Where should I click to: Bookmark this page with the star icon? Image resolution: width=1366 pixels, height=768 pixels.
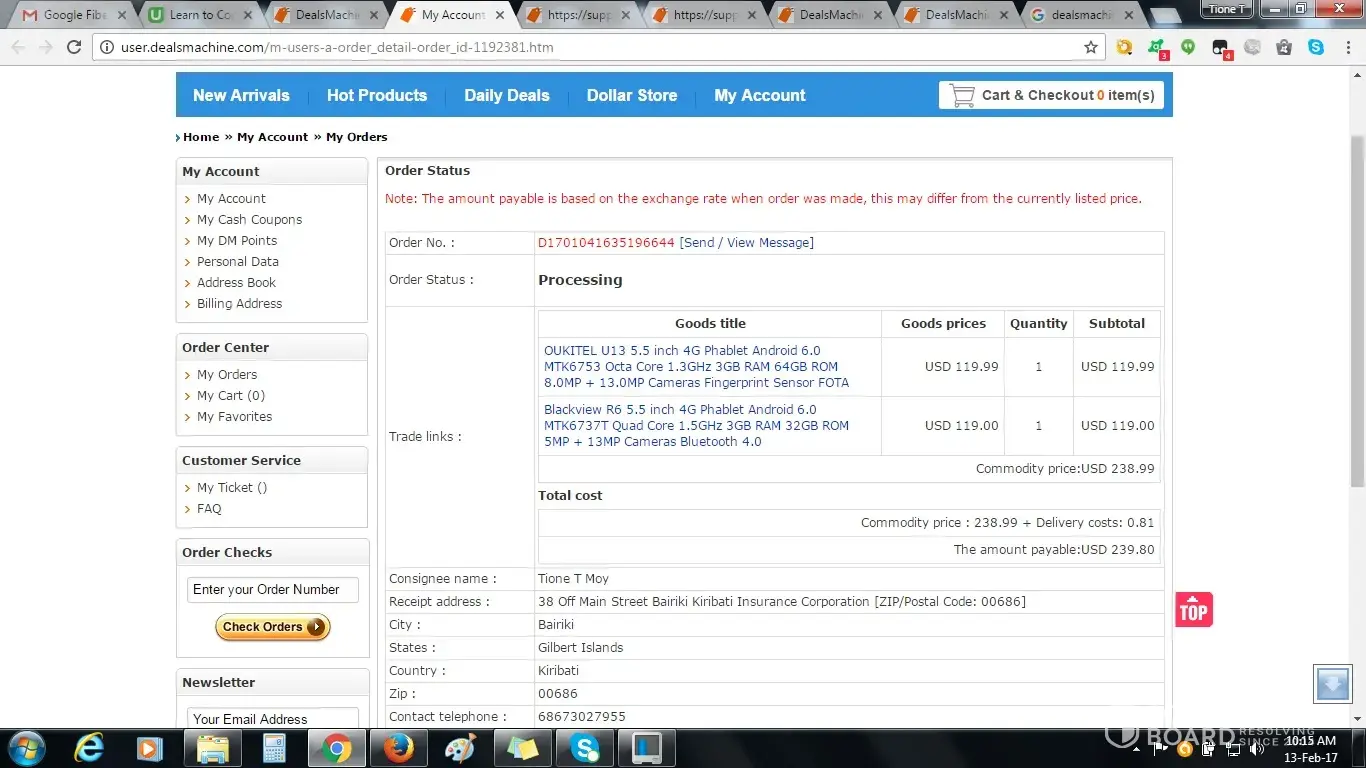point(1091,47)
